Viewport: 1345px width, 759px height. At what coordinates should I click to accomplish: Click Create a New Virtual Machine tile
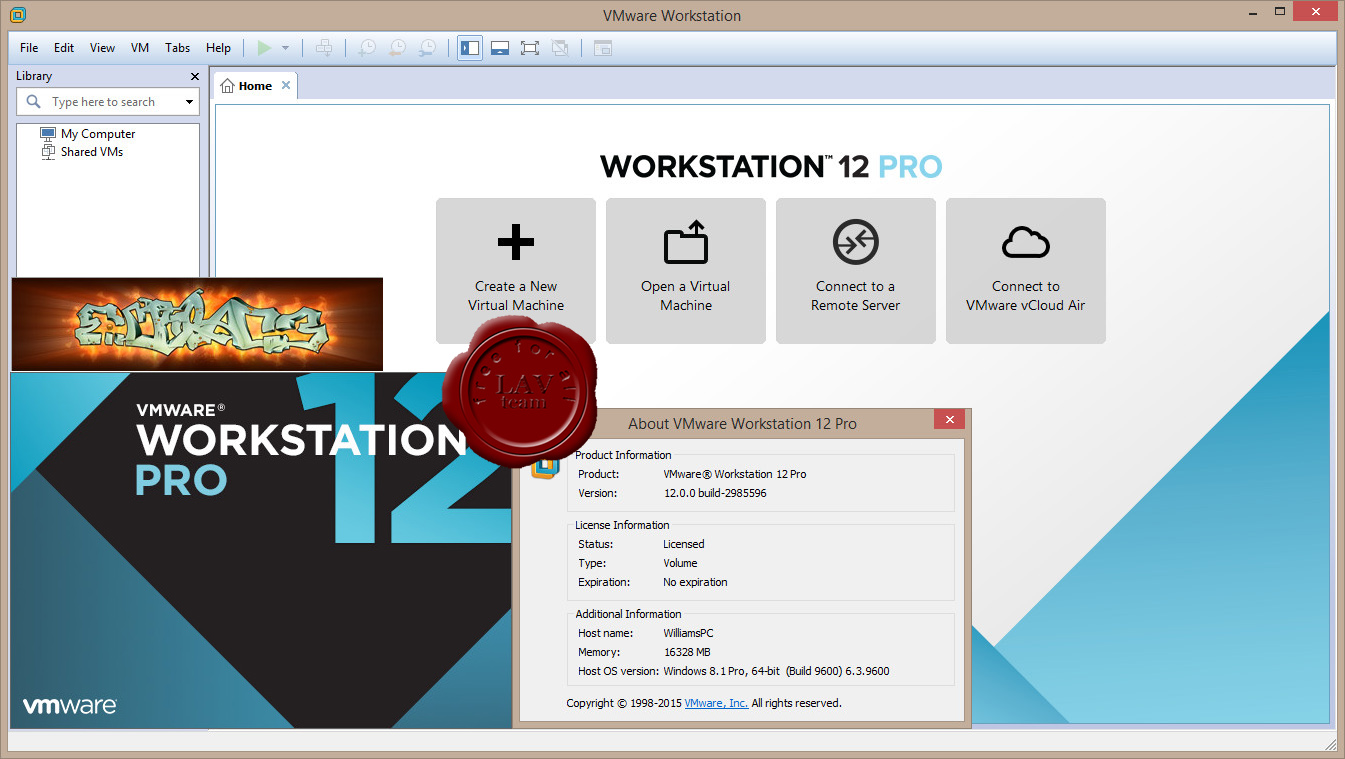[516, 271]
